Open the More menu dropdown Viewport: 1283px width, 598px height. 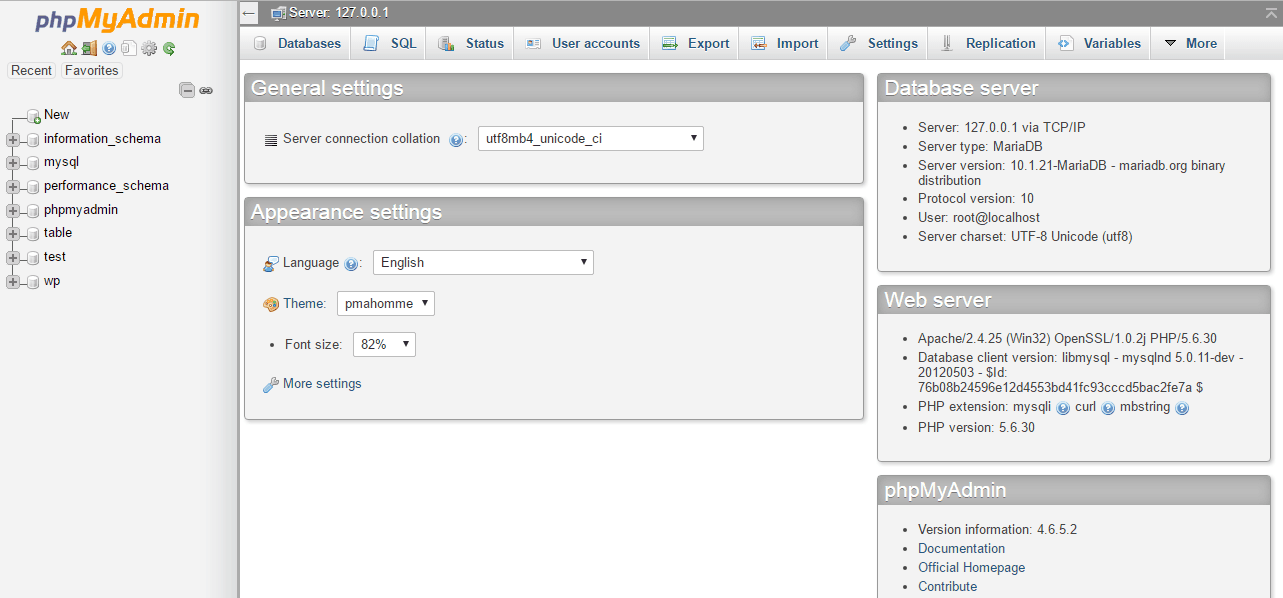coord(1189,43)
